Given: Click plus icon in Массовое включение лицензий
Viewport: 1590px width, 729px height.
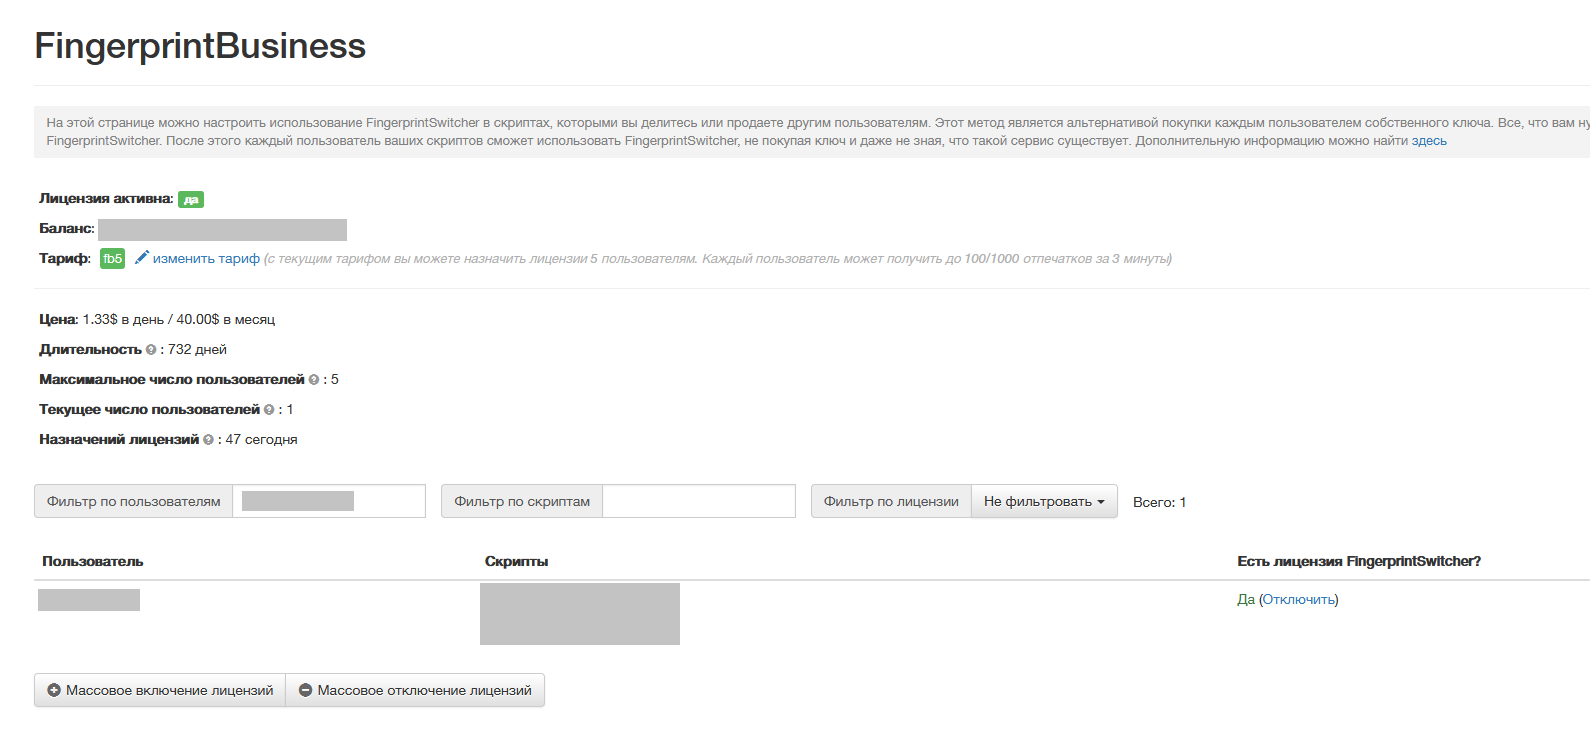Looking at the screenshot, I should click(55, 691).
